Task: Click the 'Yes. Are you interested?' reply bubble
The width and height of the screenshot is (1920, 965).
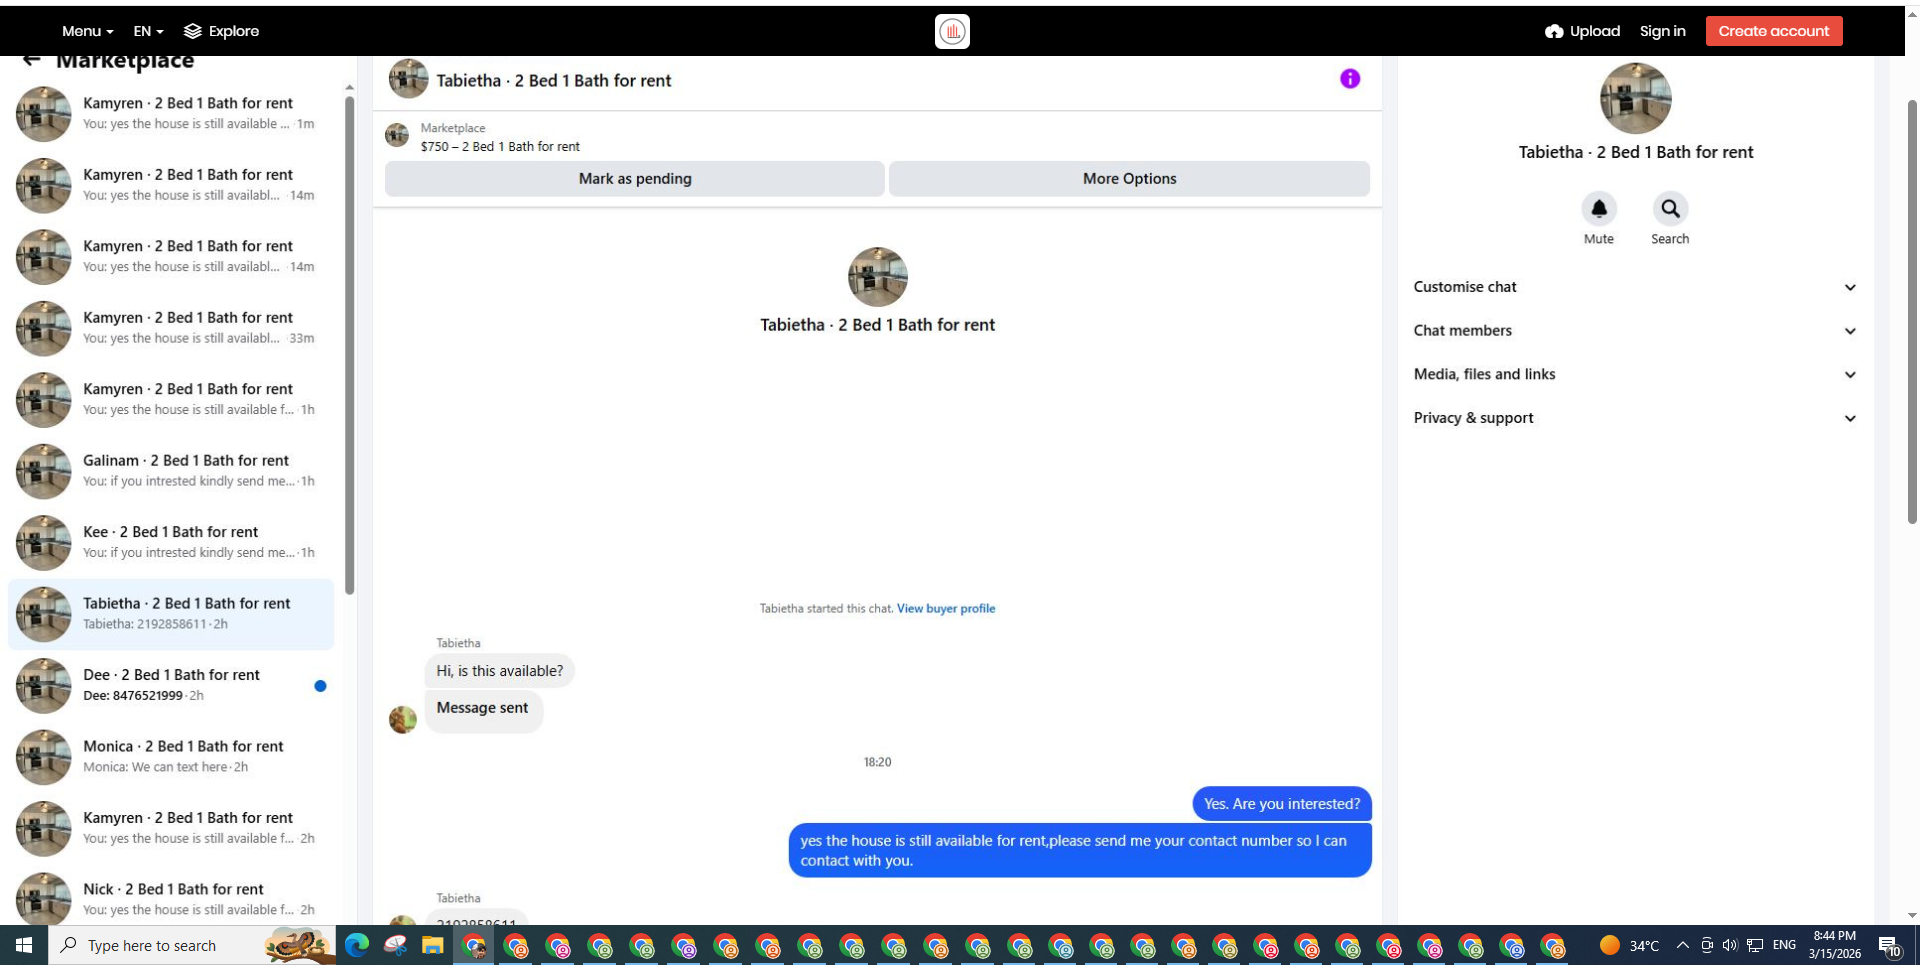Action: 1282,804
